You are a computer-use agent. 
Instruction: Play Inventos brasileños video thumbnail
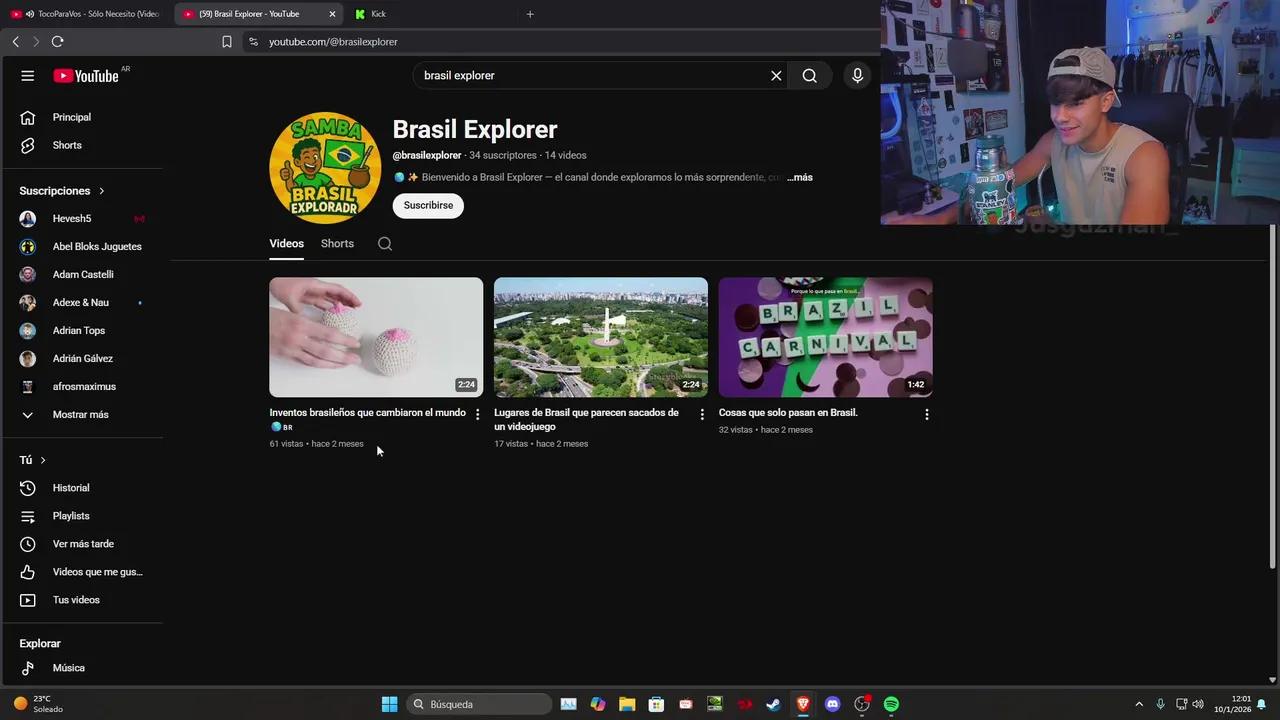376,337
